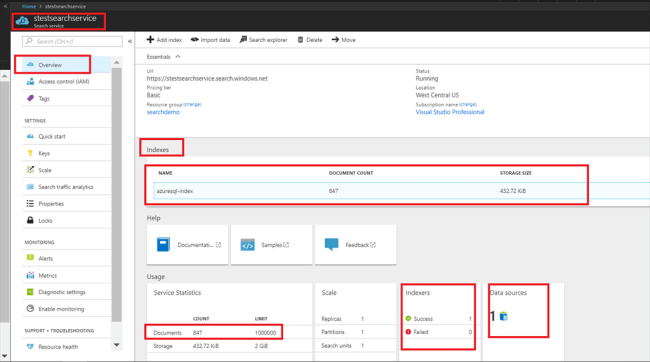The height and width of the screenshot is (362, 650).
Task: Click the Properties list icon
Action: tap(30, 204)
